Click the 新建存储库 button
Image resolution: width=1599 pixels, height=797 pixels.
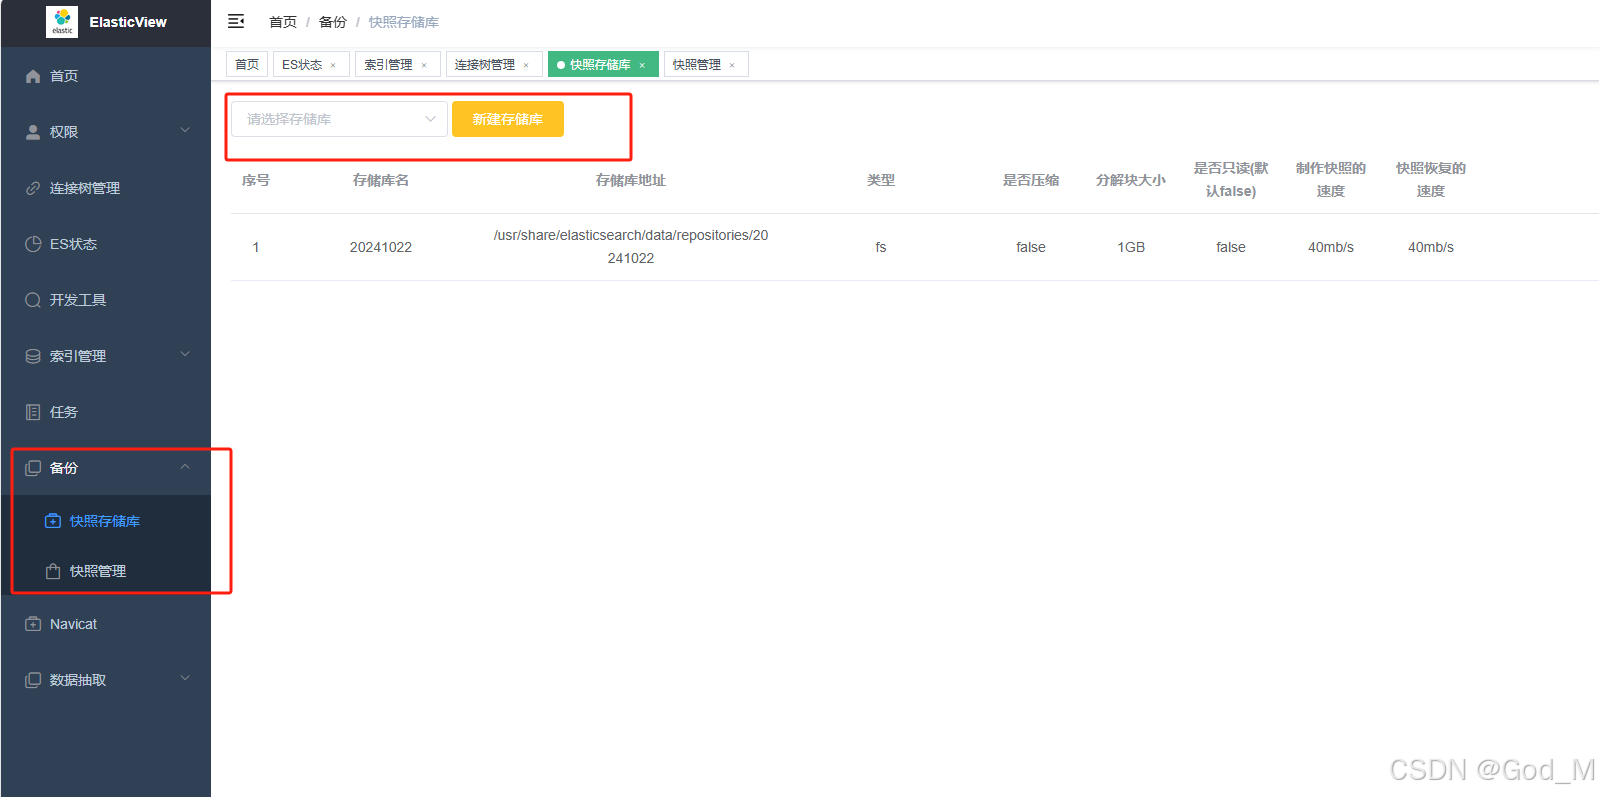pyautogui.click(x=508, y=119)
